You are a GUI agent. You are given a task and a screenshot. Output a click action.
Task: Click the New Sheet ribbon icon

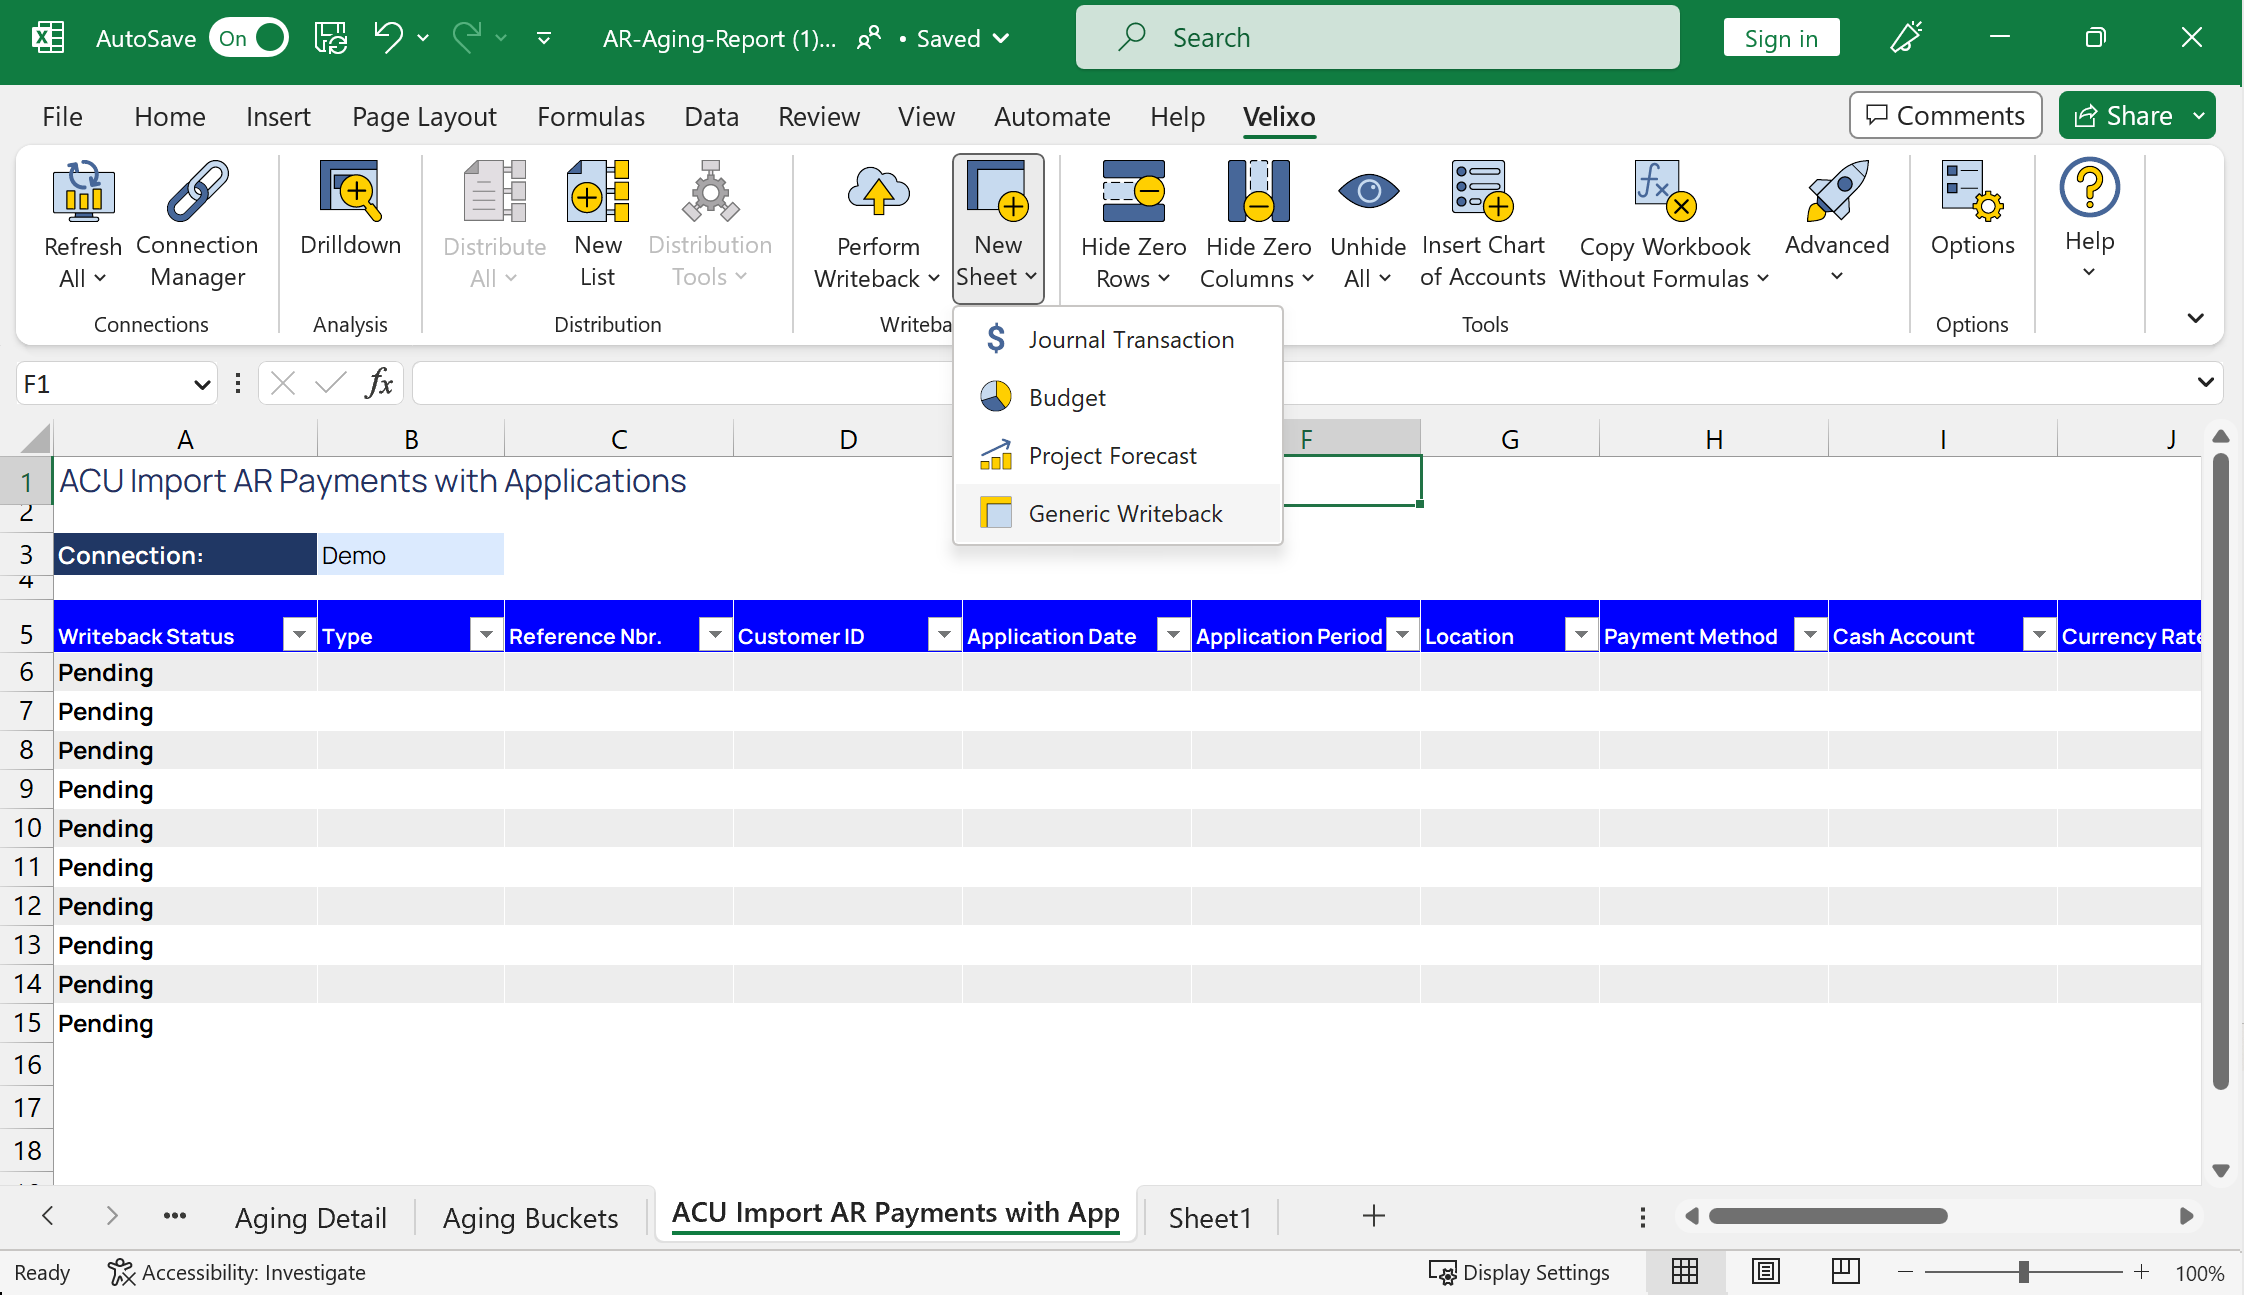(x=998, y=191)
